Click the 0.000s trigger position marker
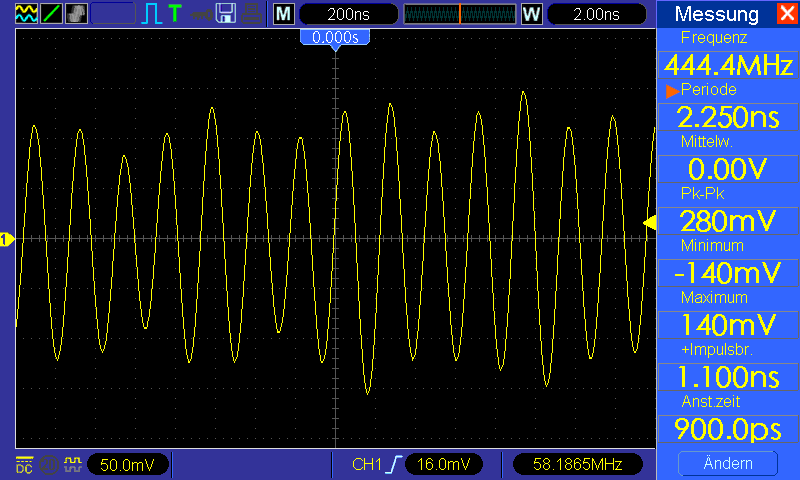The width and height of the screenshot is (800, 480). tap(335, 38)
